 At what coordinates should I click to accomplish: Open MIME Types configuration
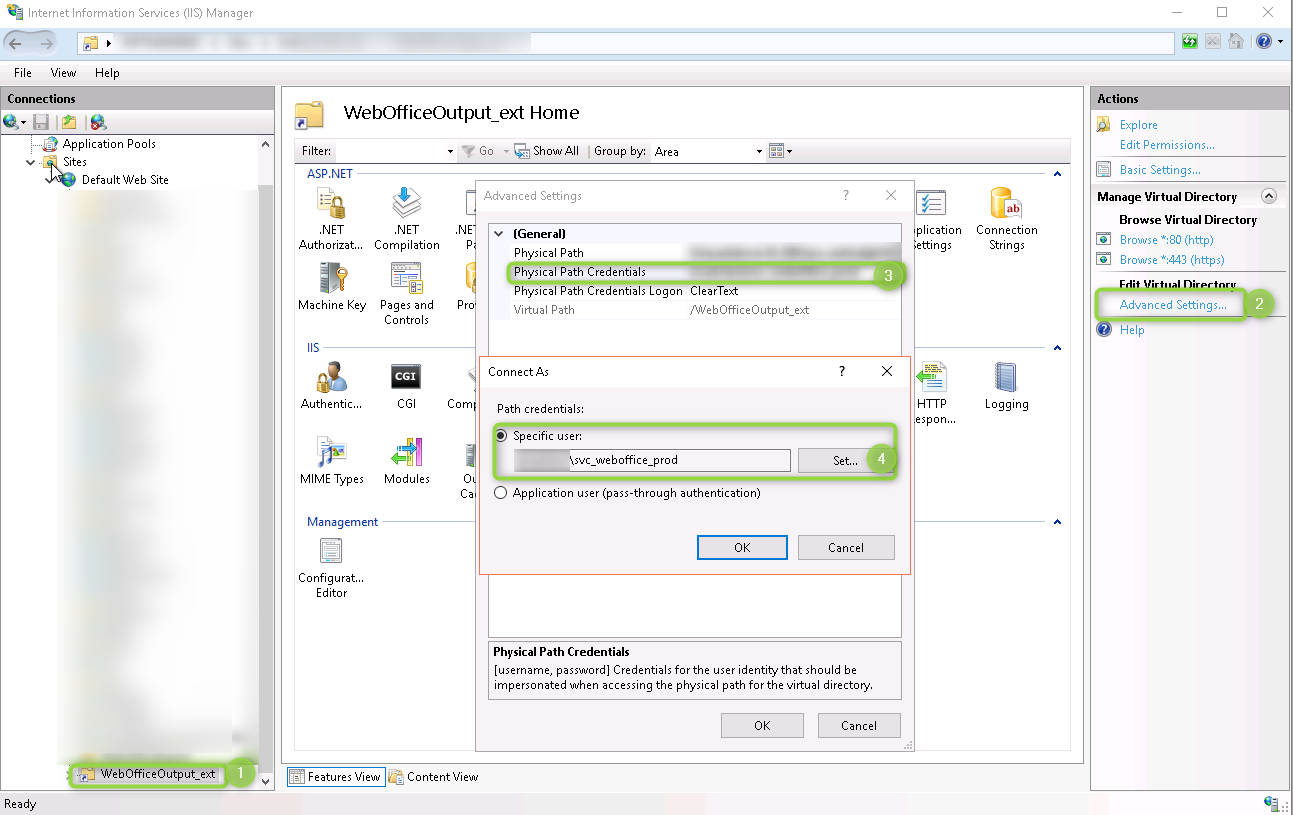[331, 455]
